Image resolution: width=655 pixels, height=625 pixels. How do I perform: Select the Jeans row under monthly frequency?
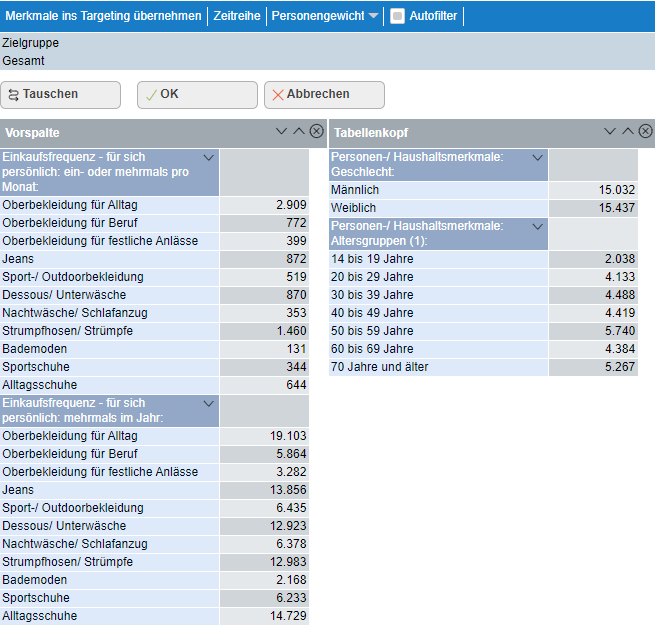110,259
